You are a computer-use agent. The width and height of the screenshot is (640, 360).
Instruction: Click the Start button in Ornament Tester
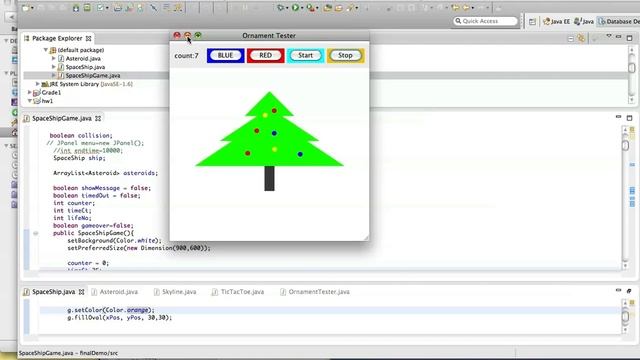(x=305, y=56)
